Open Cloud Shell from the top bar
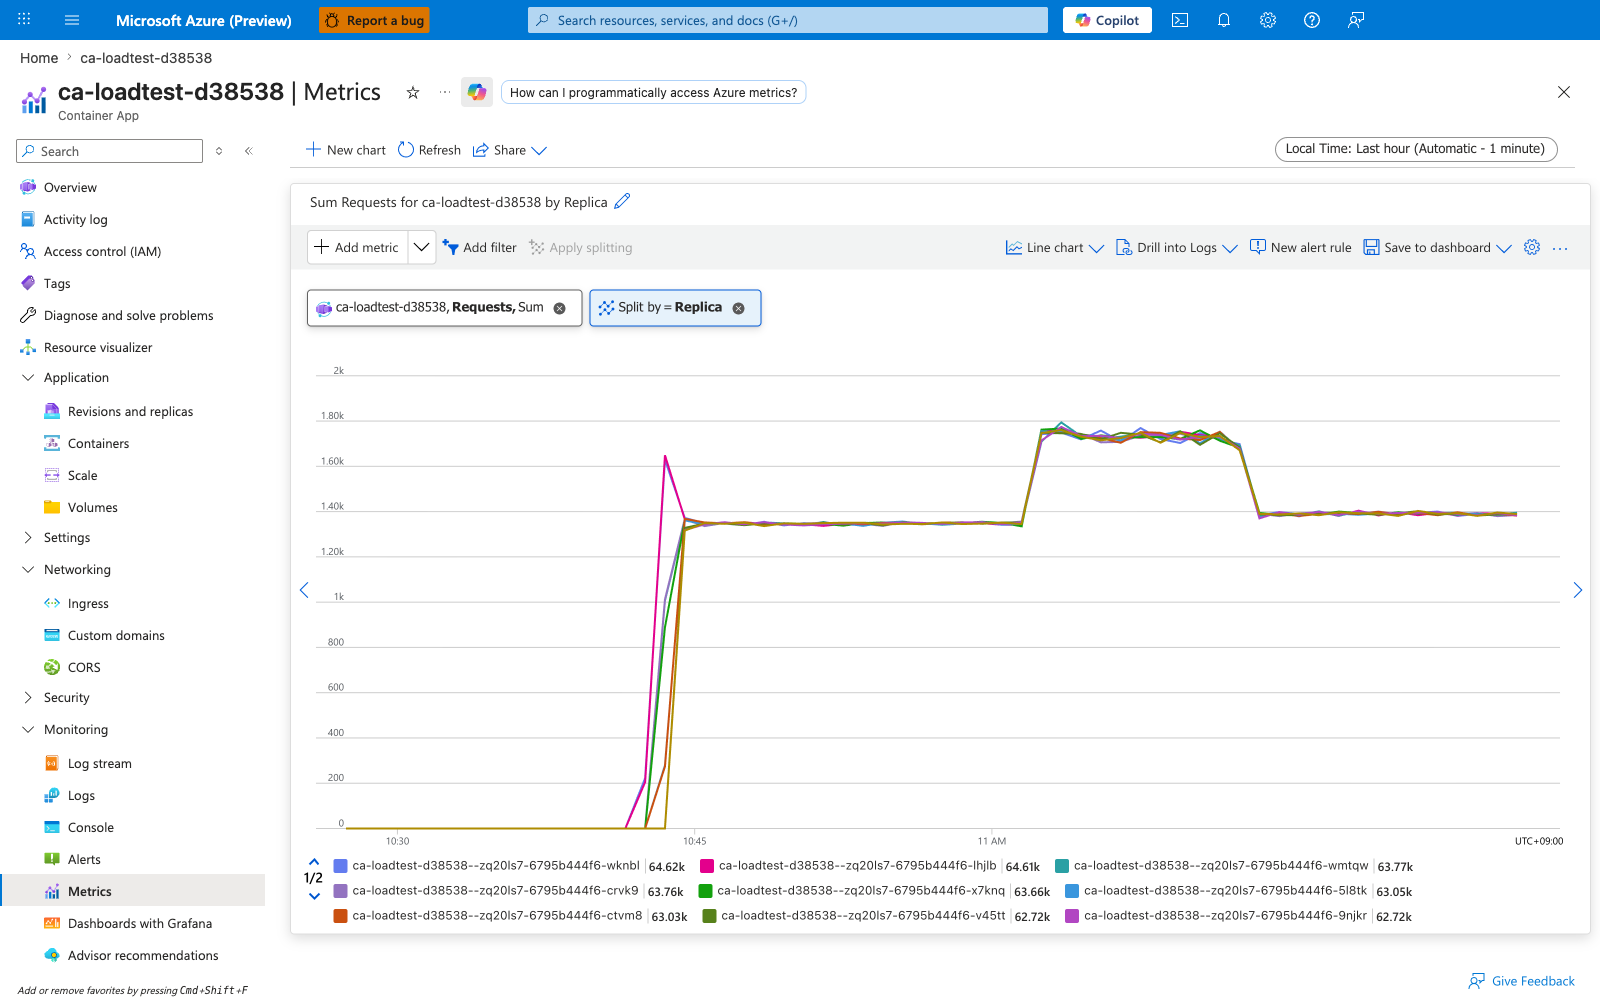Screen dimensions: 1600x1000 coord(1180,20)
